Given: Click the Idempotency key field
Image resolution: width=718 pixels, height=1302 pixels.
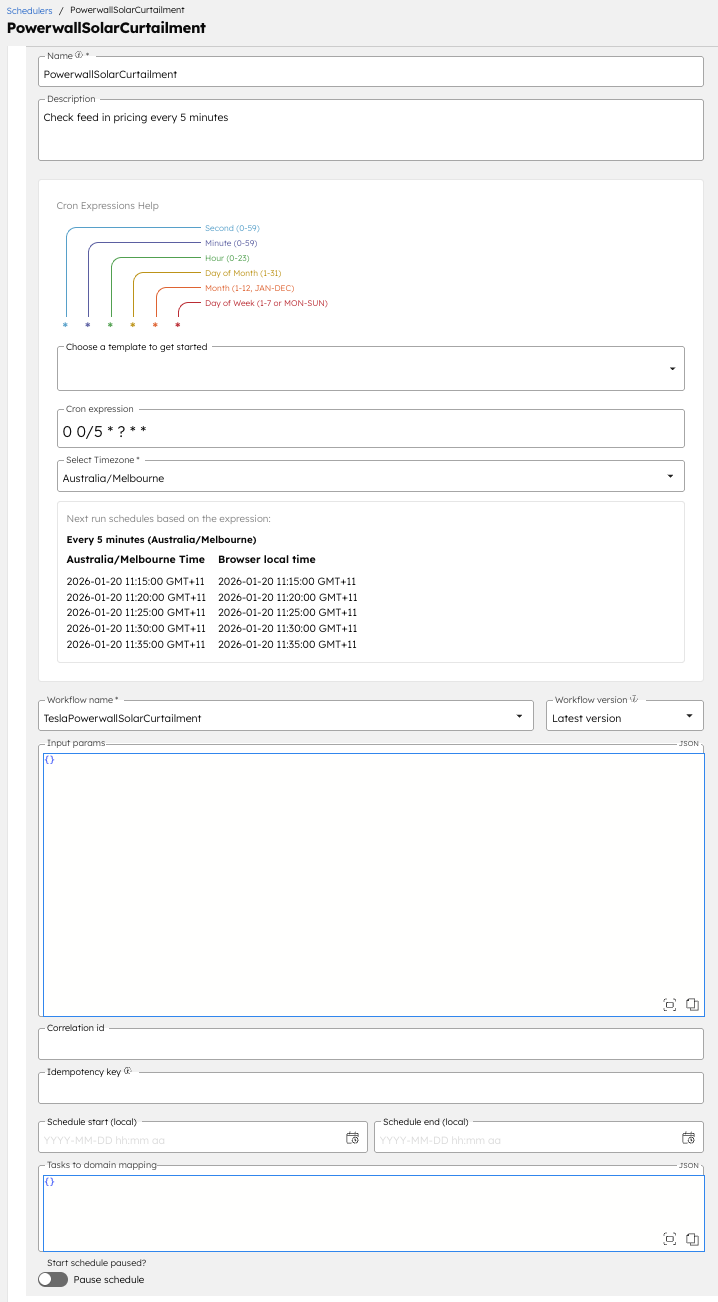Looking at the screenshot, I should [x=371, y=1089].
